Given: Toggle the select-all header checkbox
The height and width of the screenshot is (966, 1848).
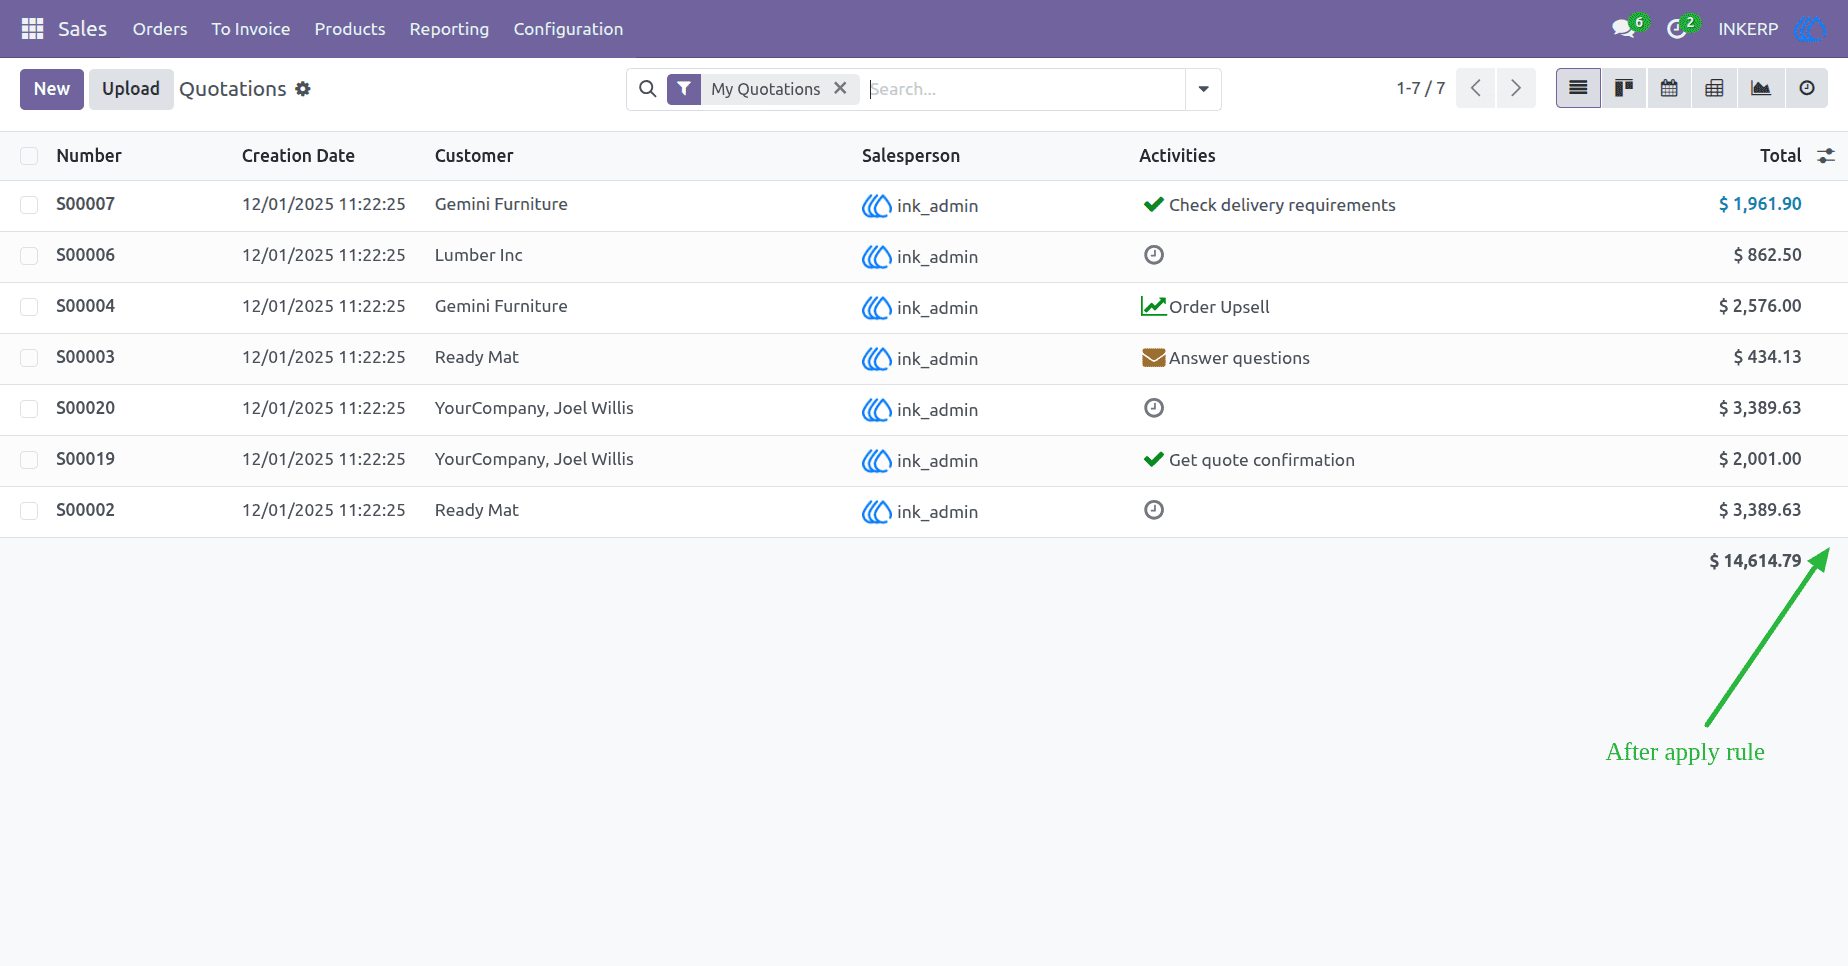Looking at the screenshot, I should click(29, 156).
